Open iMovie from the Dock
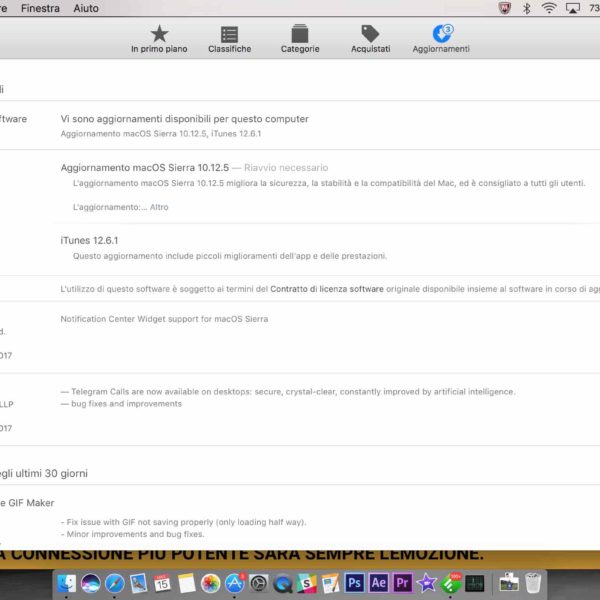The image size is (600, 600). tap(426, 583)
